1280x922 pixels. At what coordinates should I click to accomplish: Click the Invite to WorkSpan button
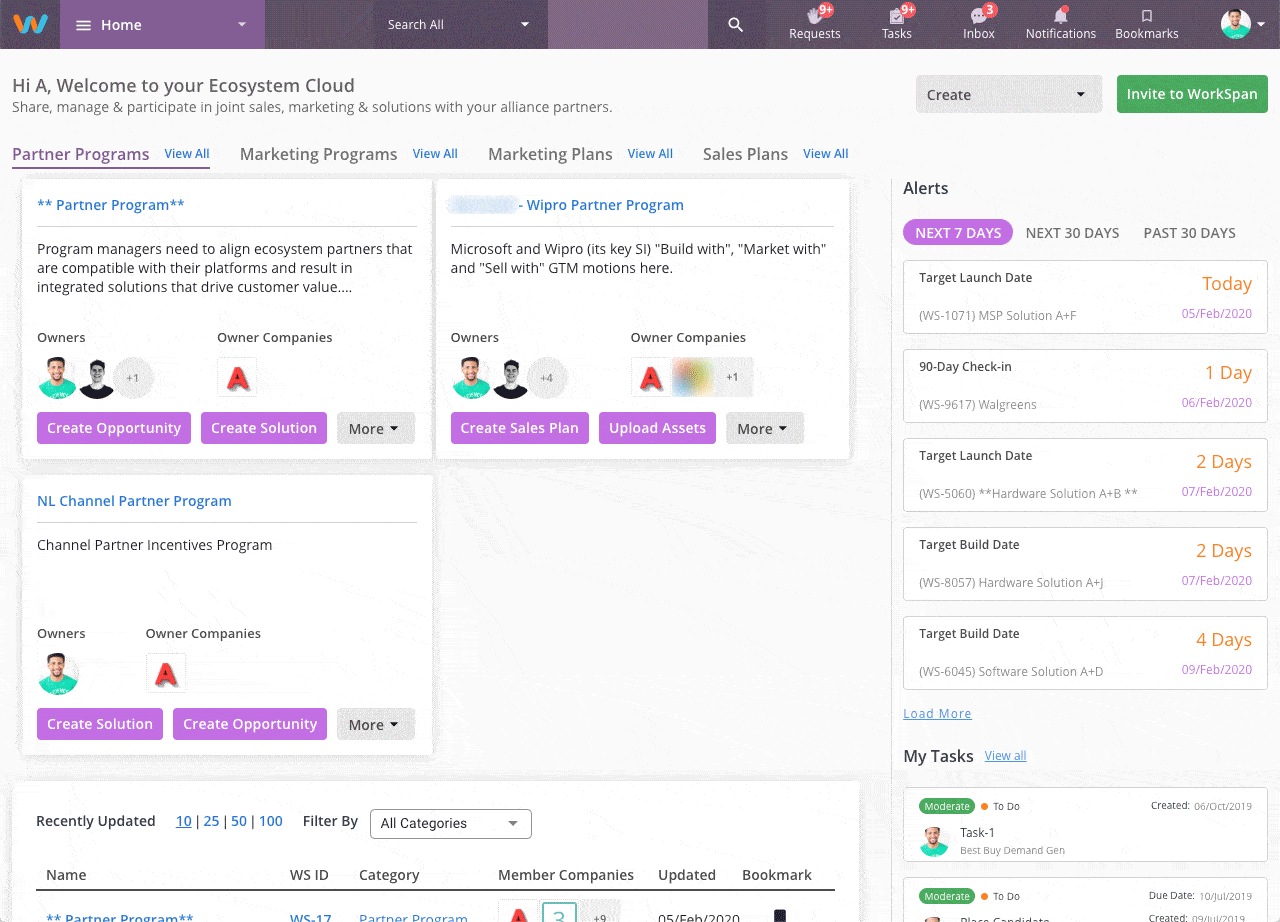(x=1192, y=94)
